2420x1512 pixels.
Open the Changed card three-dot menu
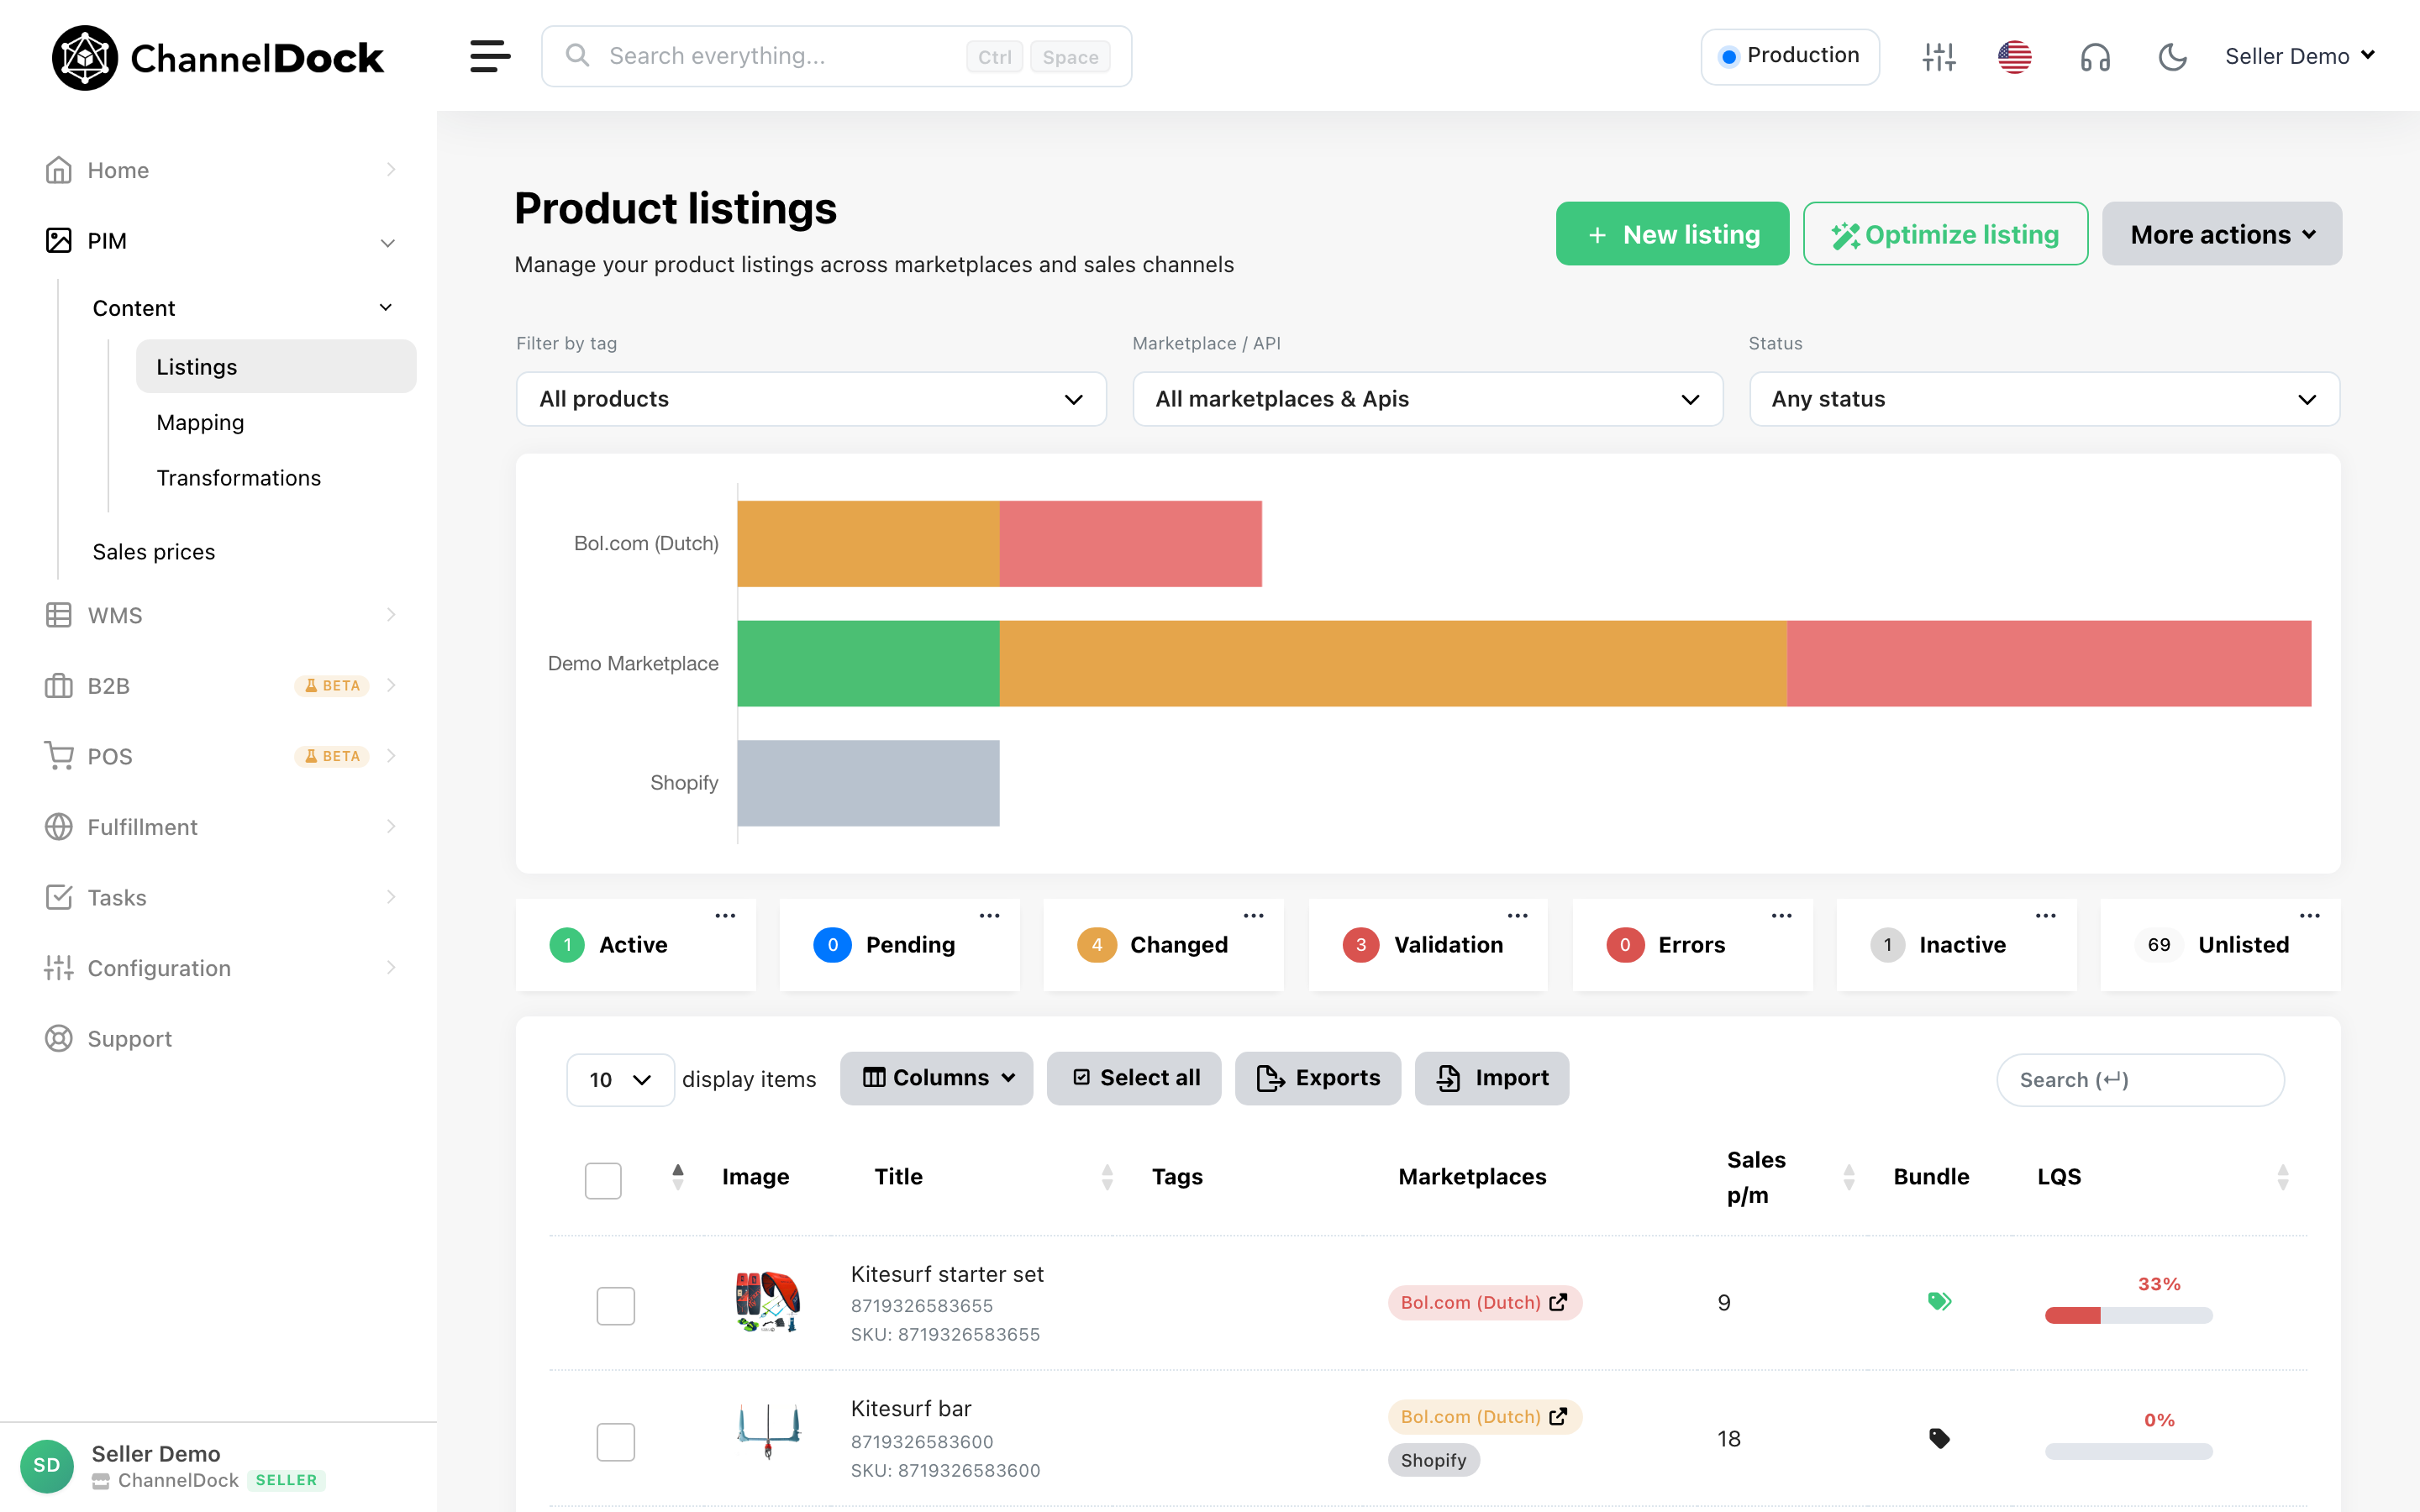1253,915
